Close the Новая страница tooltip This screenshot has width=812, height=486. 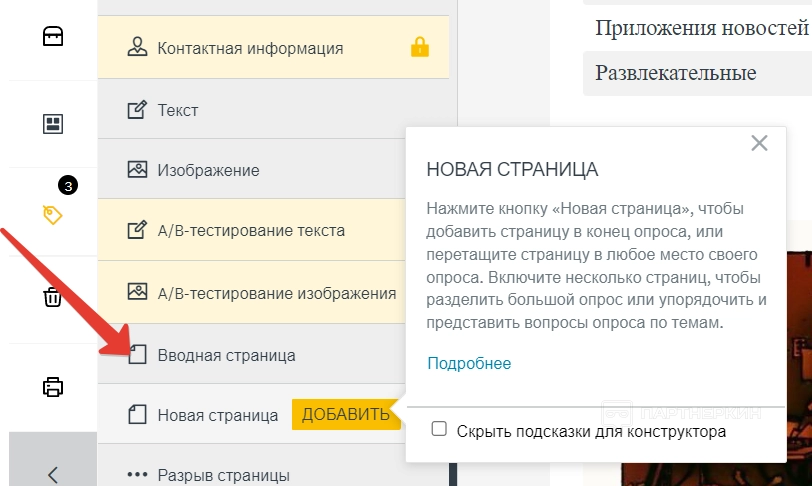coord(759,143)
